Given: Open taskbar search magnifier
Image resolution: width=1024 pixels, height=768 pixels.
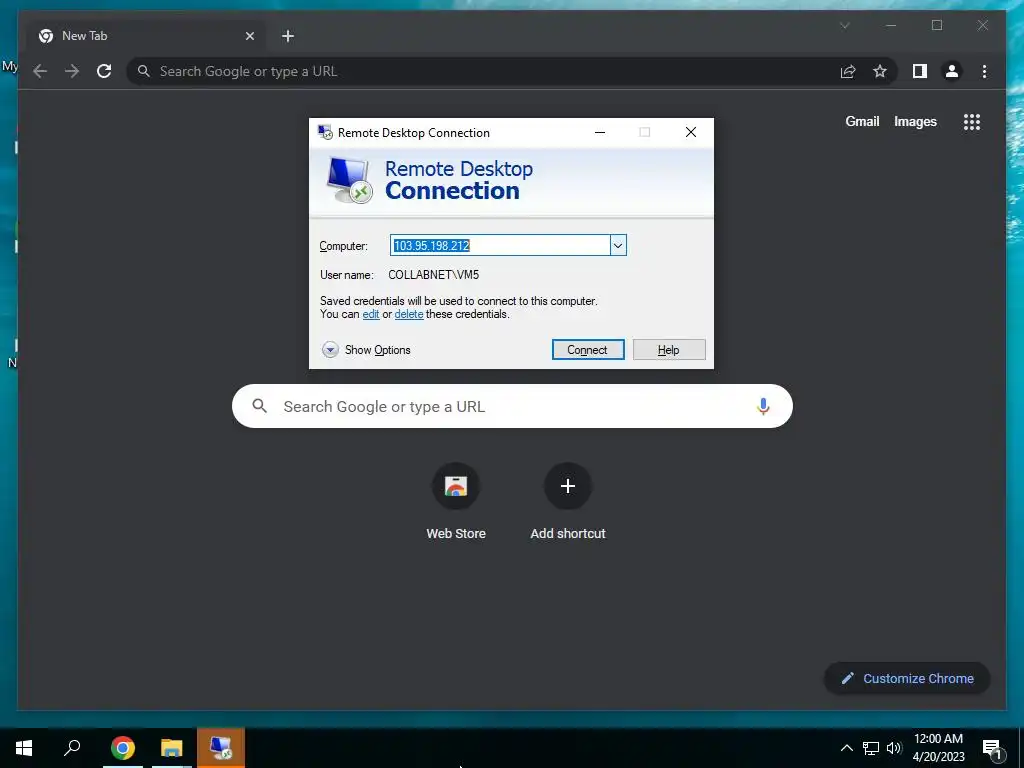Looking at the screenshot, I should [72, 748].
